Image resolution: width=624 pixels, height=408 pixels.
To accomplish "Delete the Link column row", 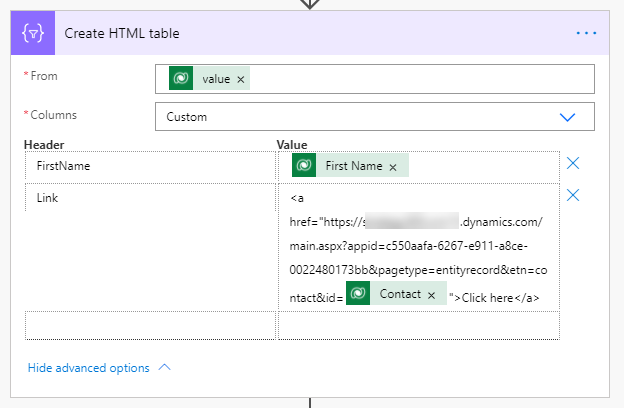I will pos(573,195).
